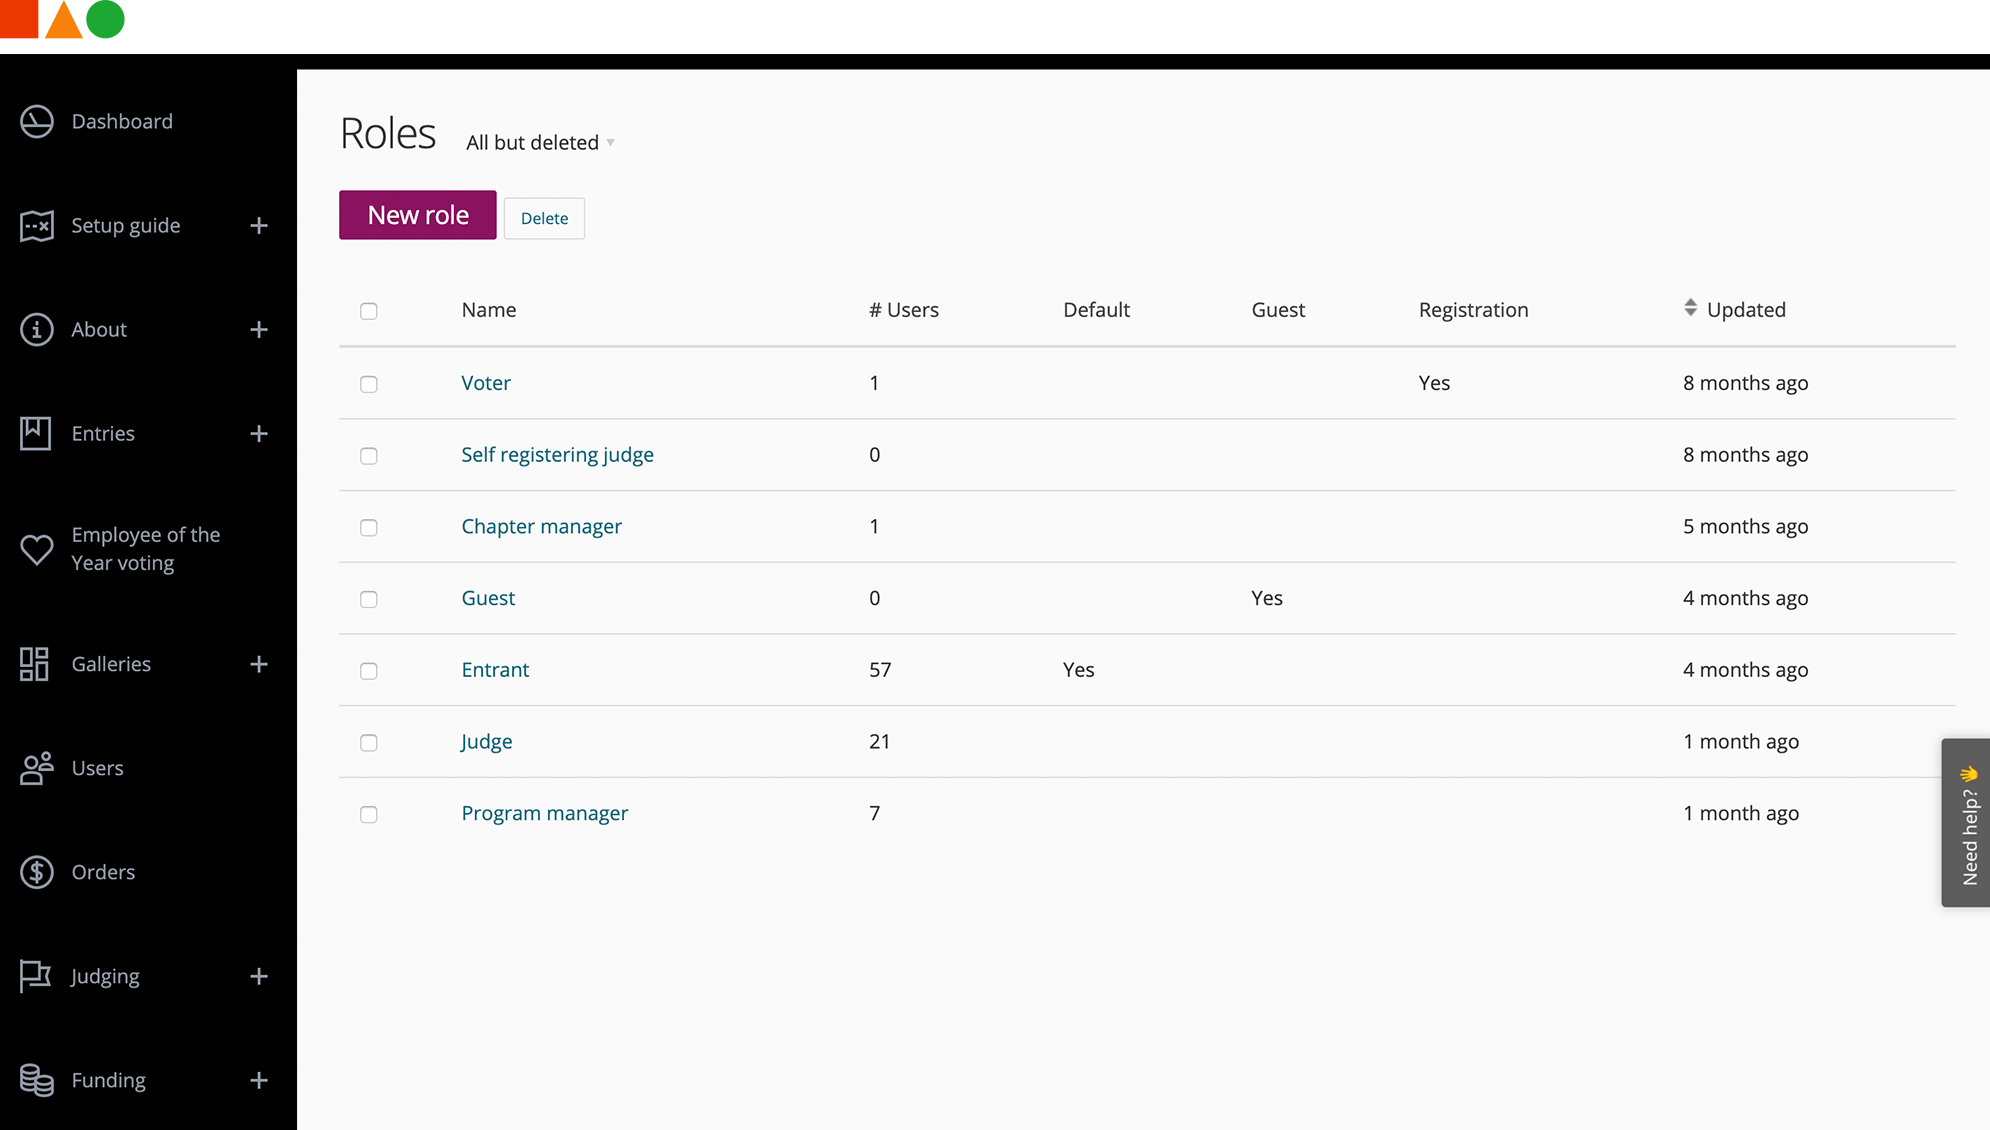This screenshot has height=1130, width=1990.
Task: Click the About info icon
Action: (36, 329)
